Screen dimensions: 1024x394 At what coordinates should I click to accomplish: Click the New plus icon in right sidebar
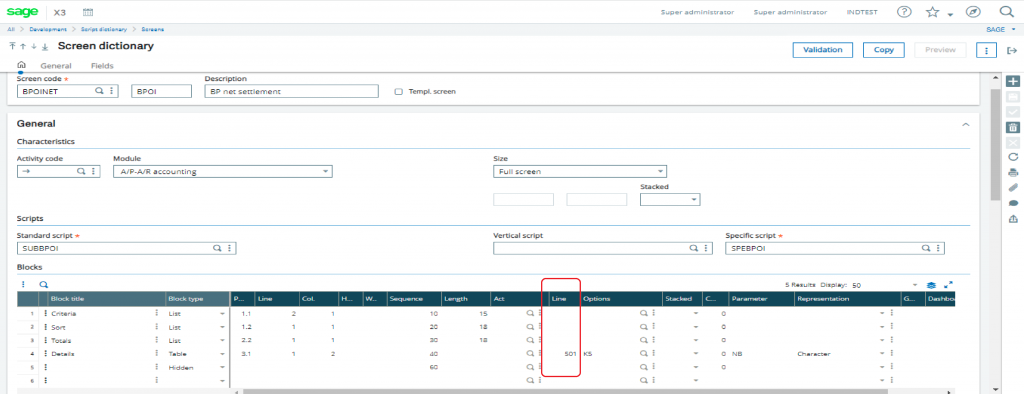coord(1013,82)
